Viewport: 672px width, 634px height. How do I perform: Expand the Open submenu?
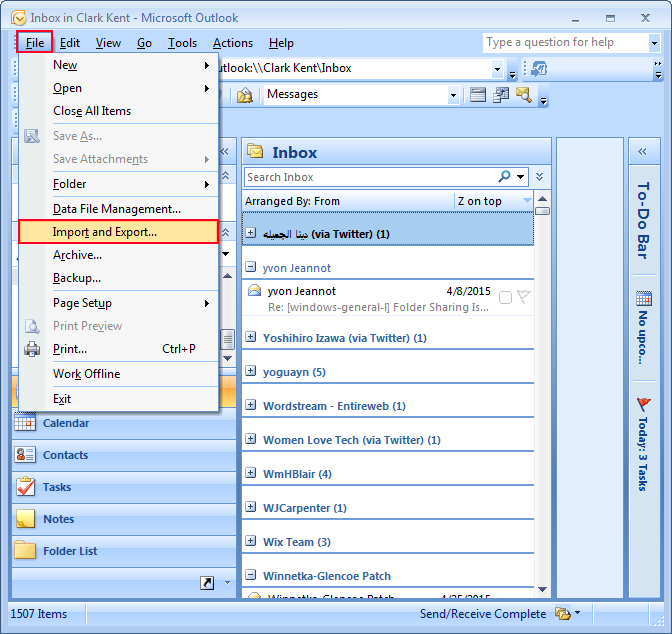click(119, 88)
